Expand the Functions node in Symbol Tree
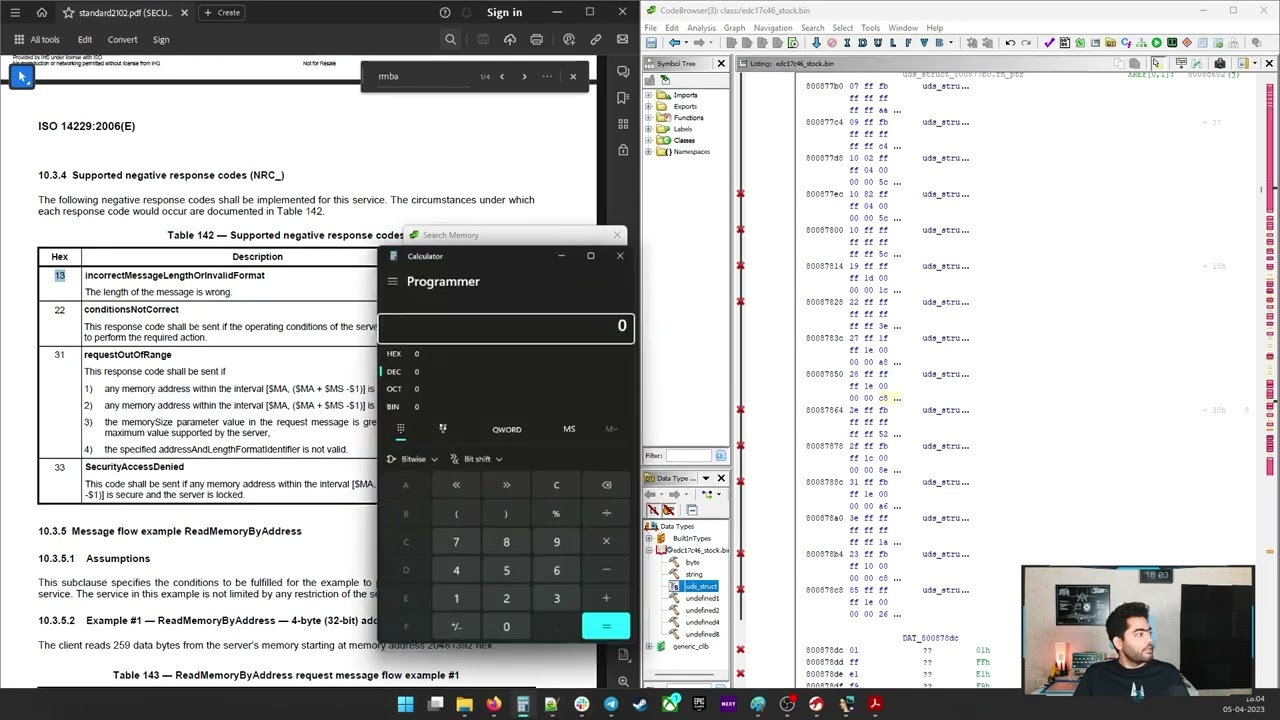The image size is (1280, 720). tap(648, 118)
